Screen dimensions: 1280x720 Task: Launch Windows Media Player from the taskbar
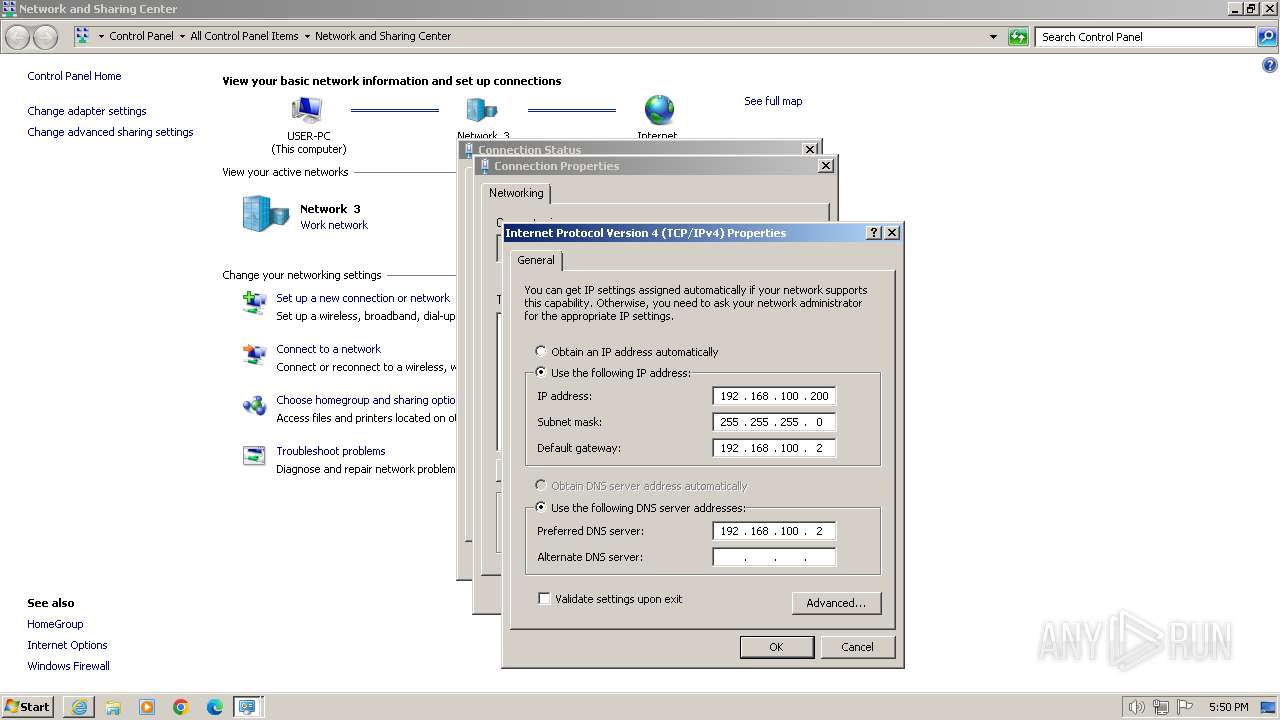pos(147,707)
